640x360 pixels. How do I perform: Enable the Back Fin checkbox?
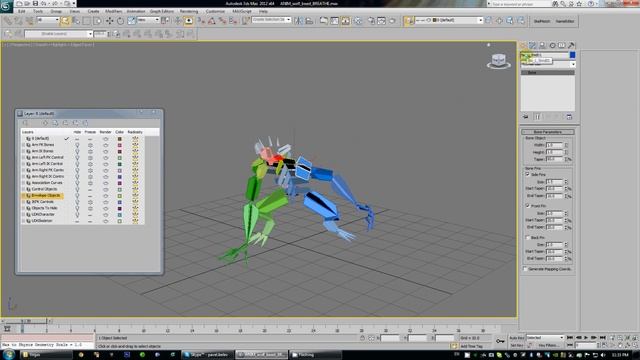[x=527, y=237]
